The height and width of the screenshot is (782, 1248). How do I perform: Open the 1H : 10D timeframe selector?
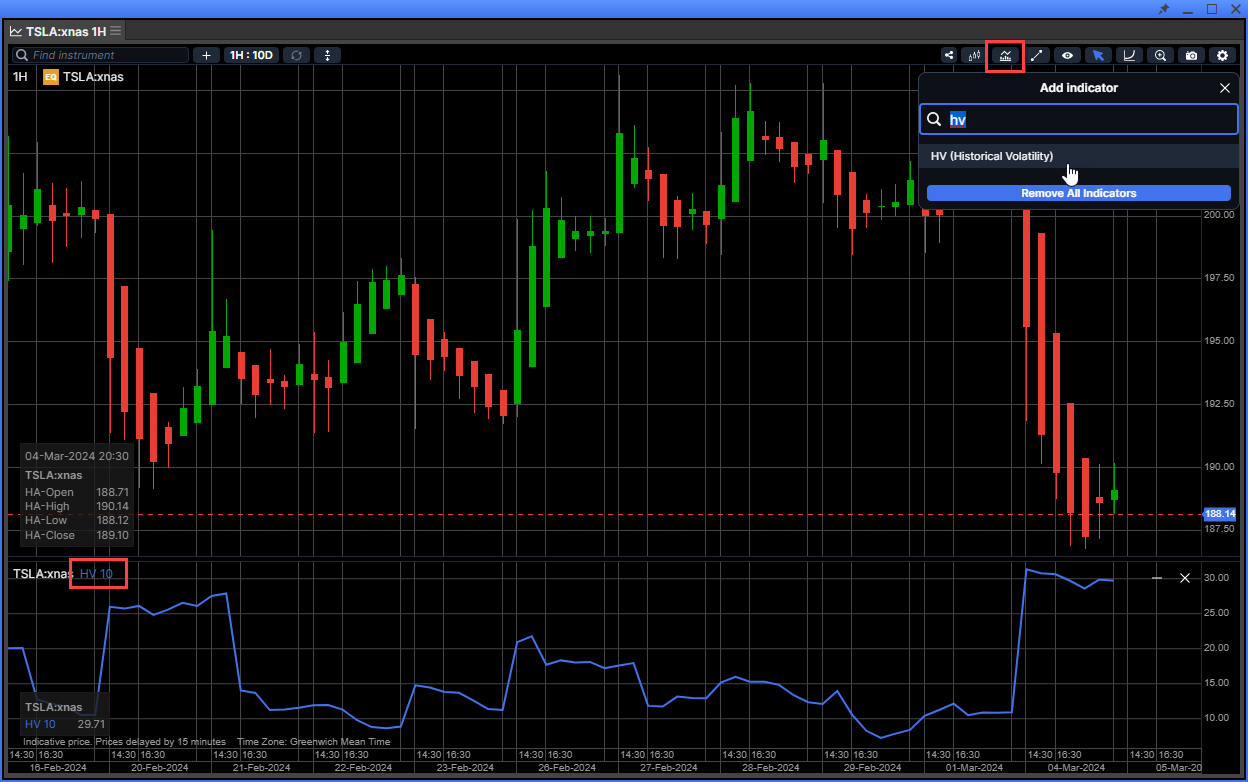coord(250,55)
